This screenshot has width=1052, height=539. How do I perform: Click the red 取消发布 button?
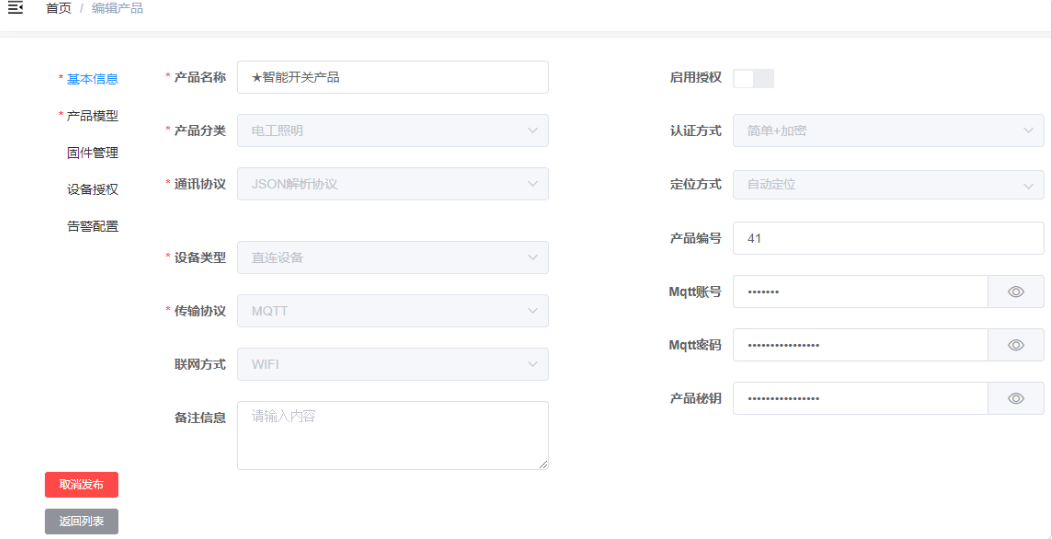[x=81, y=485]
